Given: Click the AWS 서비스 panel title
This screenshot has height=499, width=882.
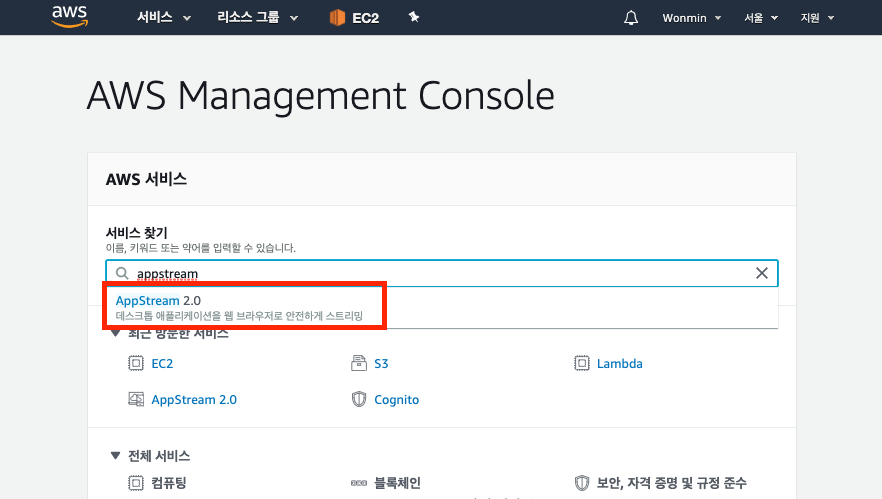Looking at the screenshot, I should pyautogui.click(x=146, y=179).
